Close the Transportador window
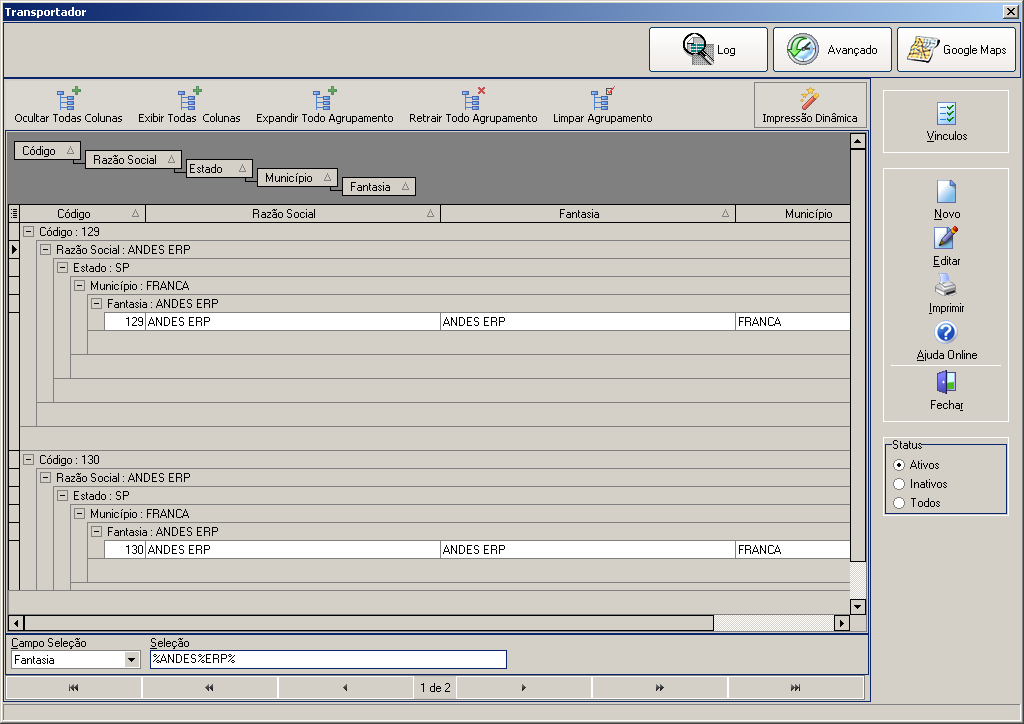 (1010, 11)
